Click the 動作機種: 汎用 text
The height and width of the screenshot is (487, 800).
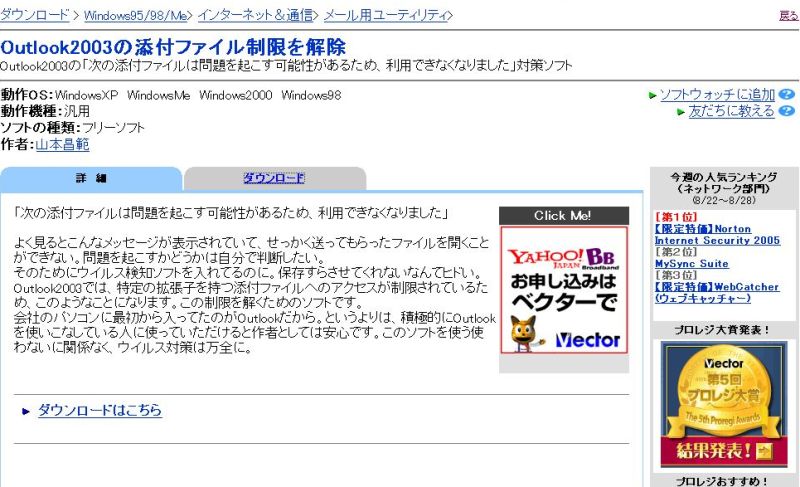tap(45, 111)
